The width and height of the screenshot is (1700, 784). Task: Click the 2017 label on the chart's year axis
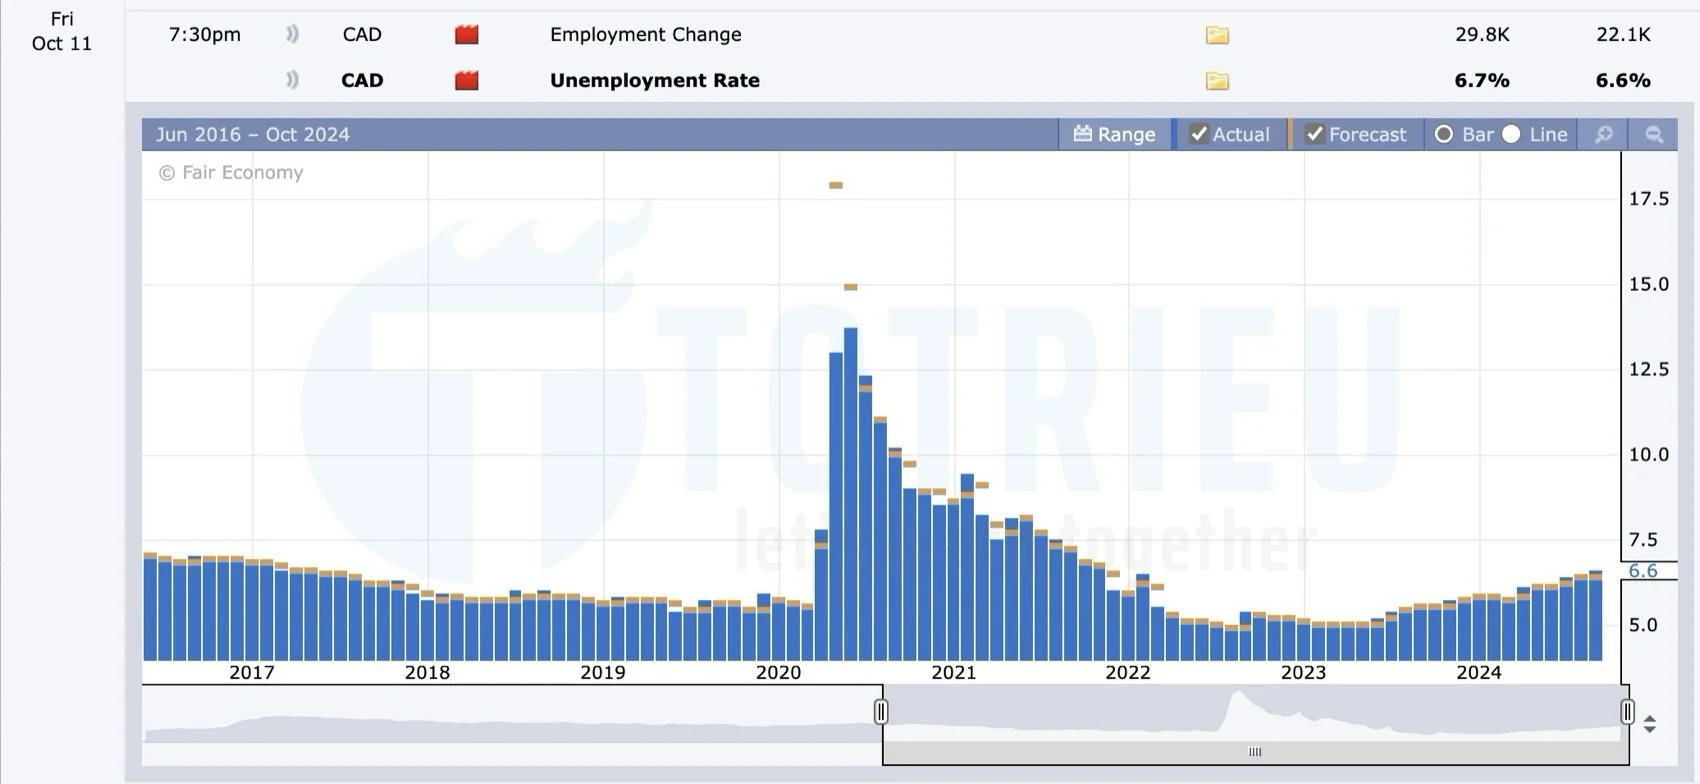coord(252,672)
